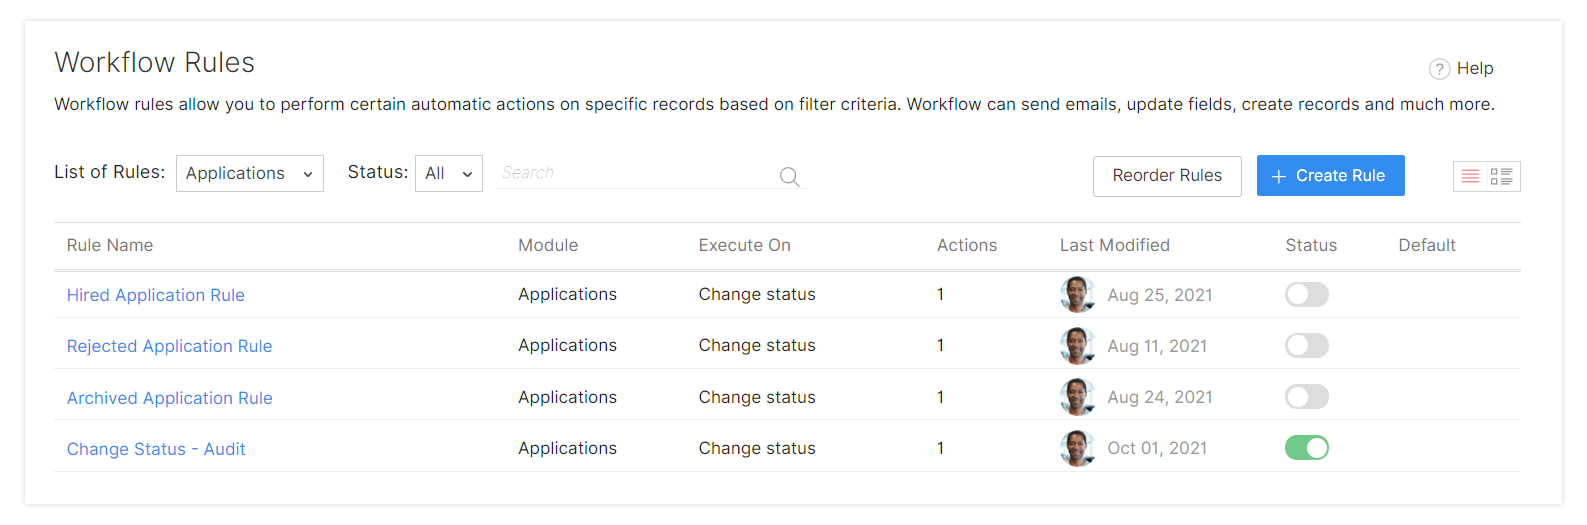The width and height of the screenshot is (1587, 525).
Task: Click the Reorder Rules button
Action: click(1167, 176)
